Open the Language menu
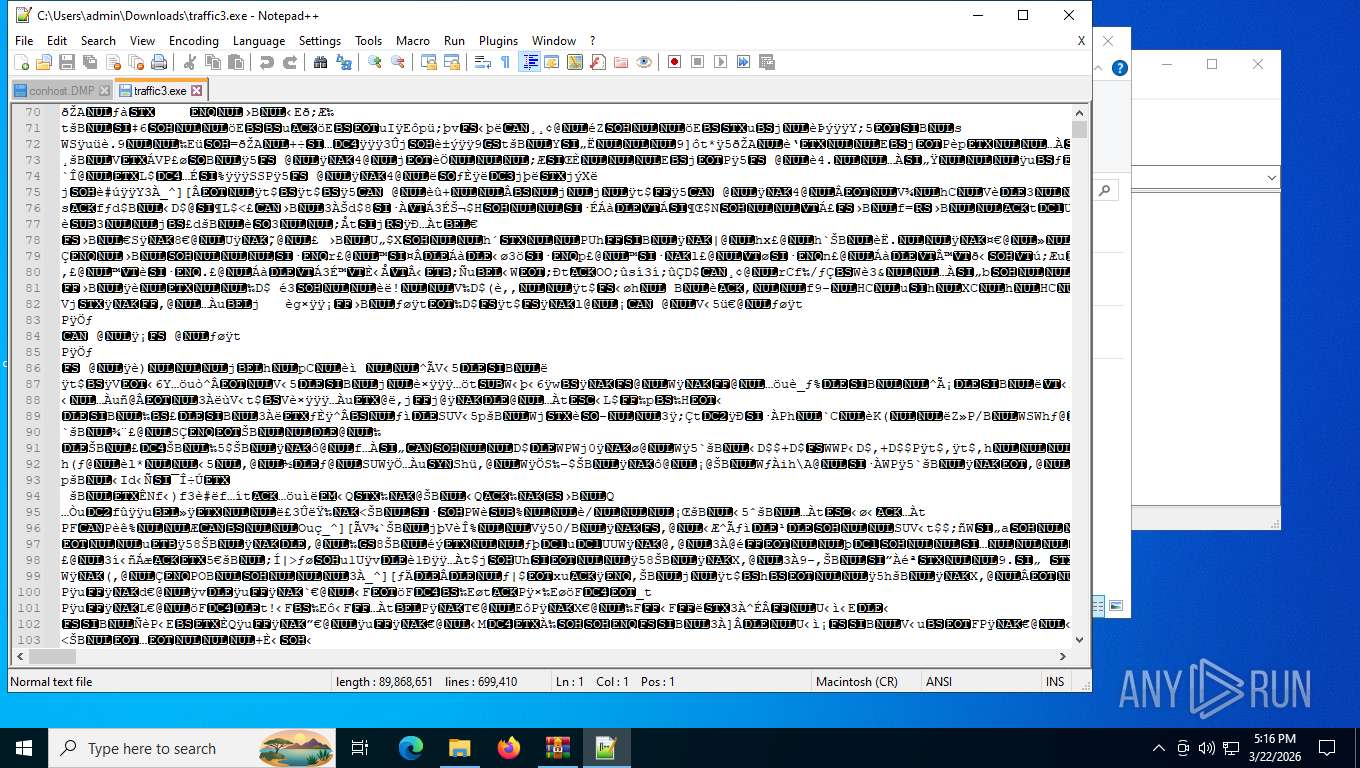Image resolution: width=1360 pixels, height=768 pixels. point(258,41)
